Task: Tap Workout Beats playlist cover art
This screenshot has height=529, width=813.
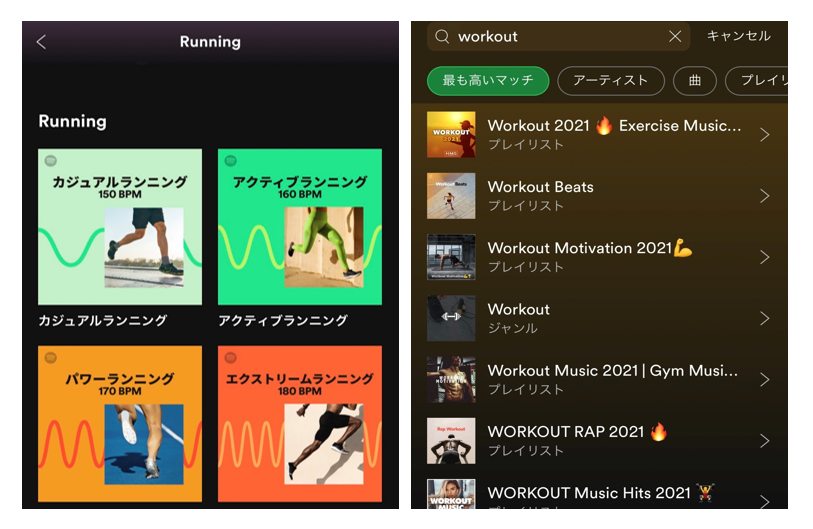Action: click(451, 196)
